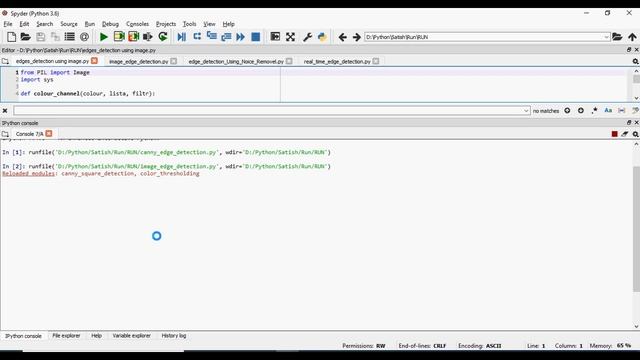Run file with green play button
The height and width of the screenshot is (360, 640).
click(104, 37)
